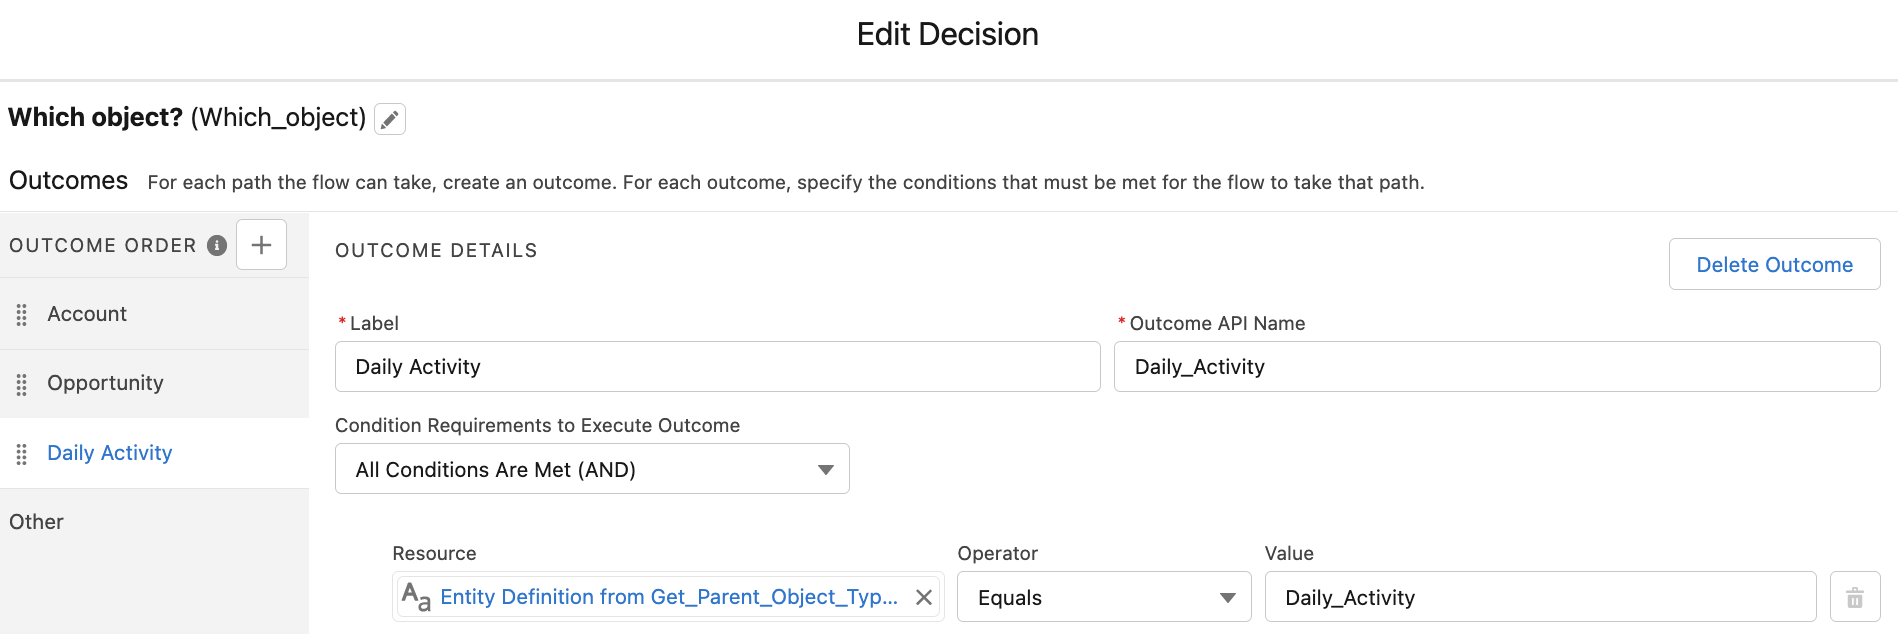The height and width of the screenshot is (634, 1898).
Task: Grab the drag handle beside the Opportunity outcome
Action: (21, 383)
